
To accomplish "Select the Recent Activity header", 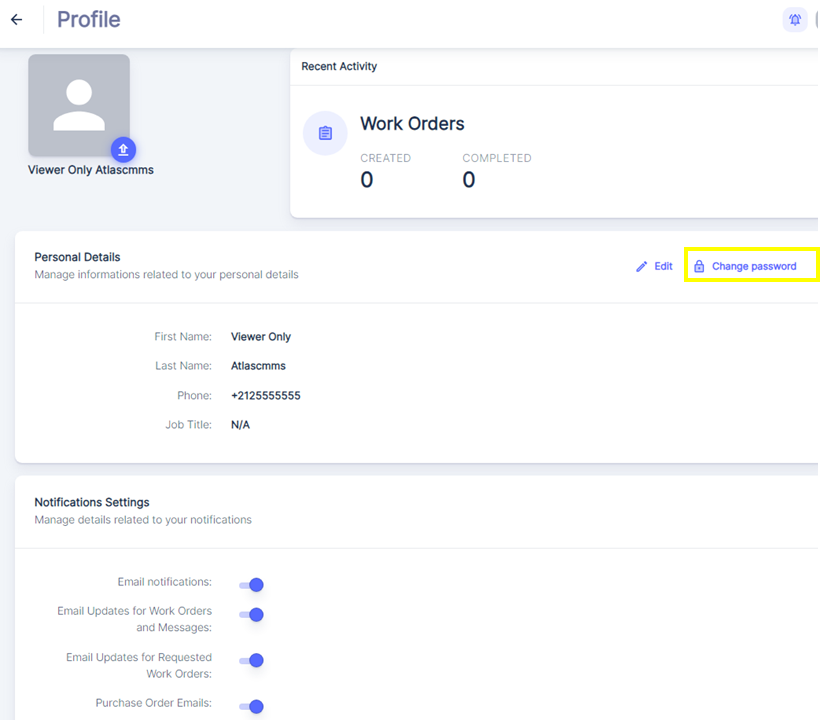I will point(339,67).
